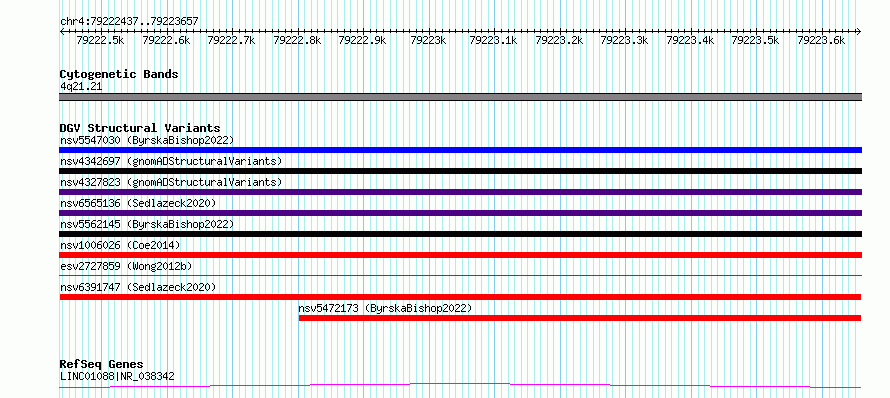Select the nsv4327823 (gnomADStructuralVariants) label
890x398 pixels.
coord(171,182)
